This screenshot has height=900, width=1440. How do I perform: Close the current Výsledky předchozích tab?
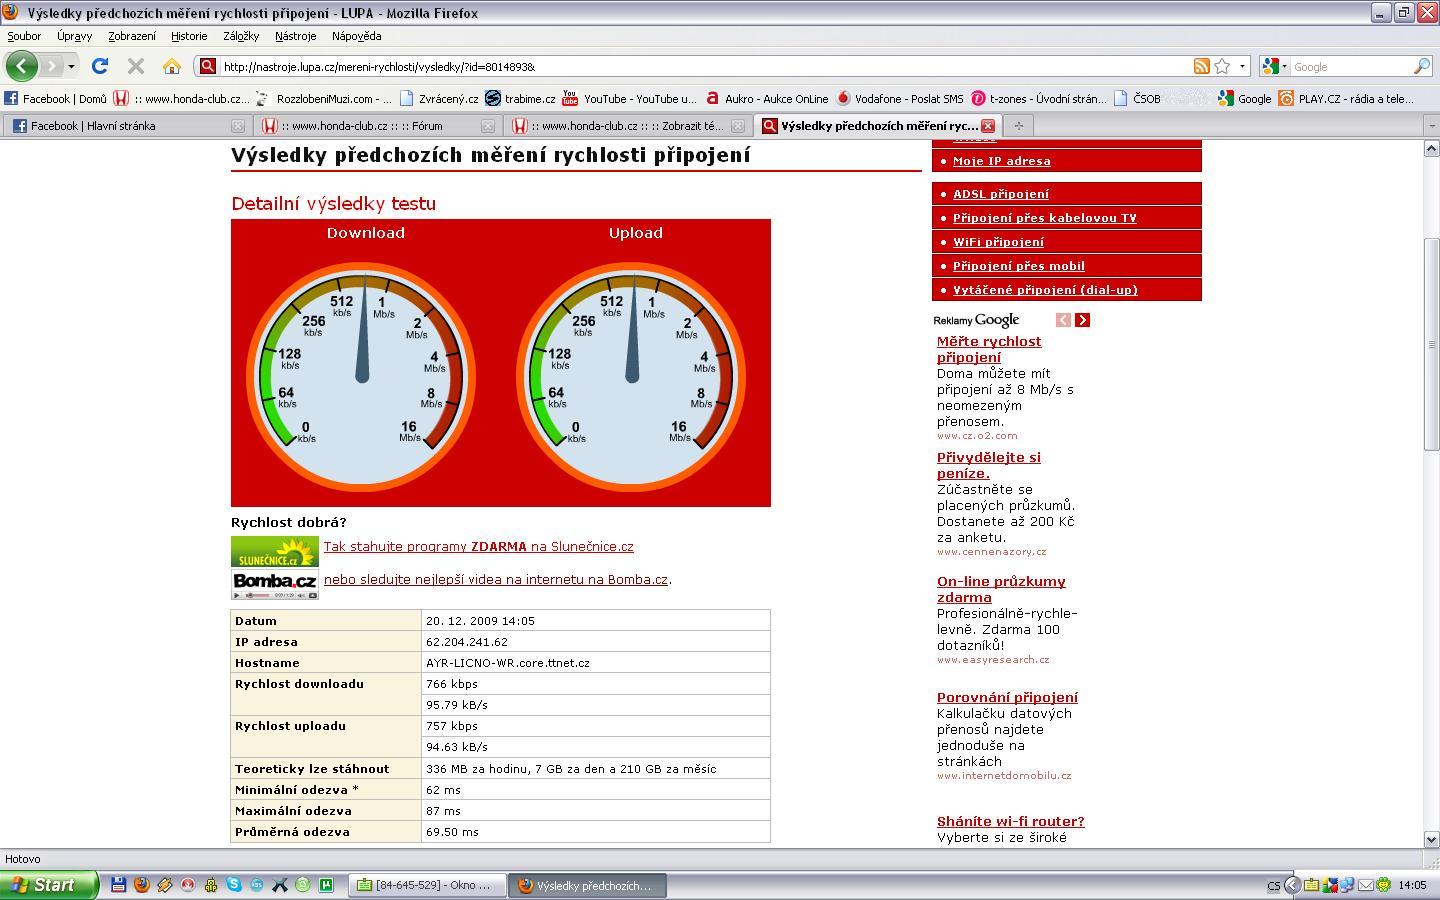987,126
